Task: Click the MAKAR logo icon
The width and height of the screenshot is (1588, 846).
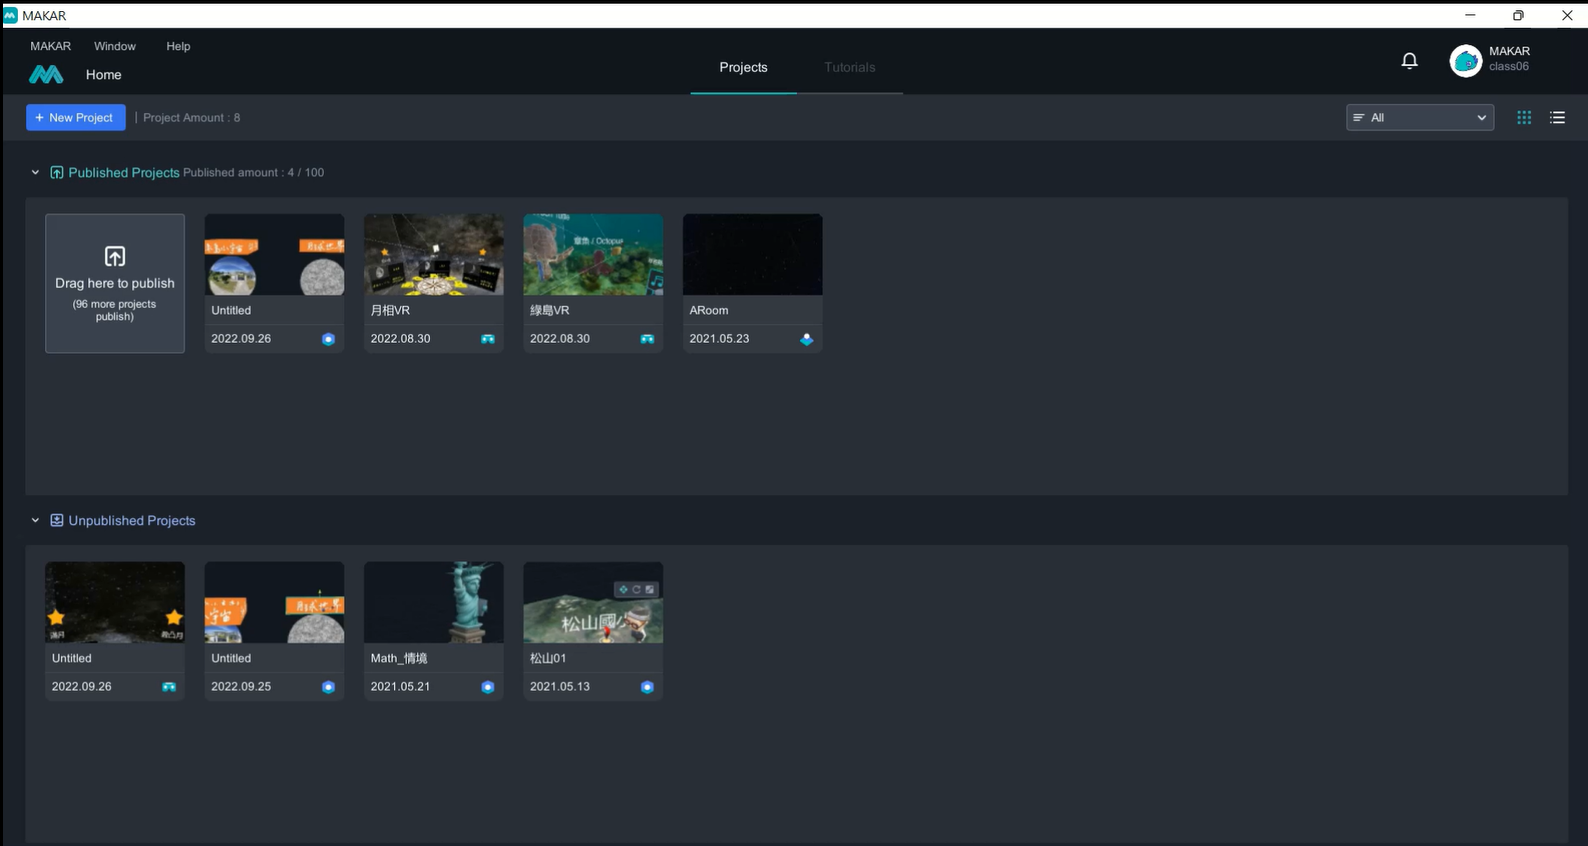Action: (46, 75)
